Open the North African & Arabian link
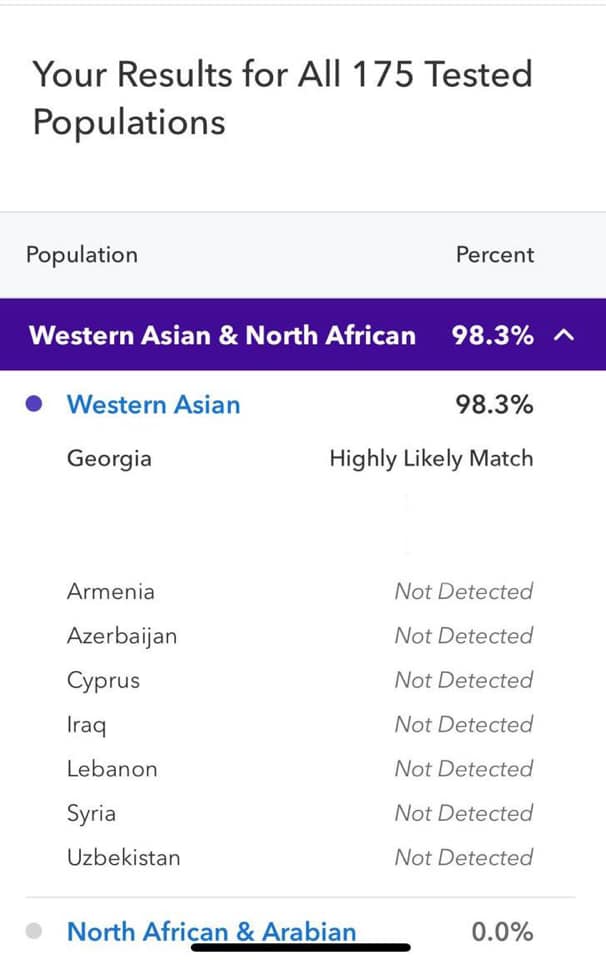The width and height of the screenshot is (606, 960). tap(211, 932)
